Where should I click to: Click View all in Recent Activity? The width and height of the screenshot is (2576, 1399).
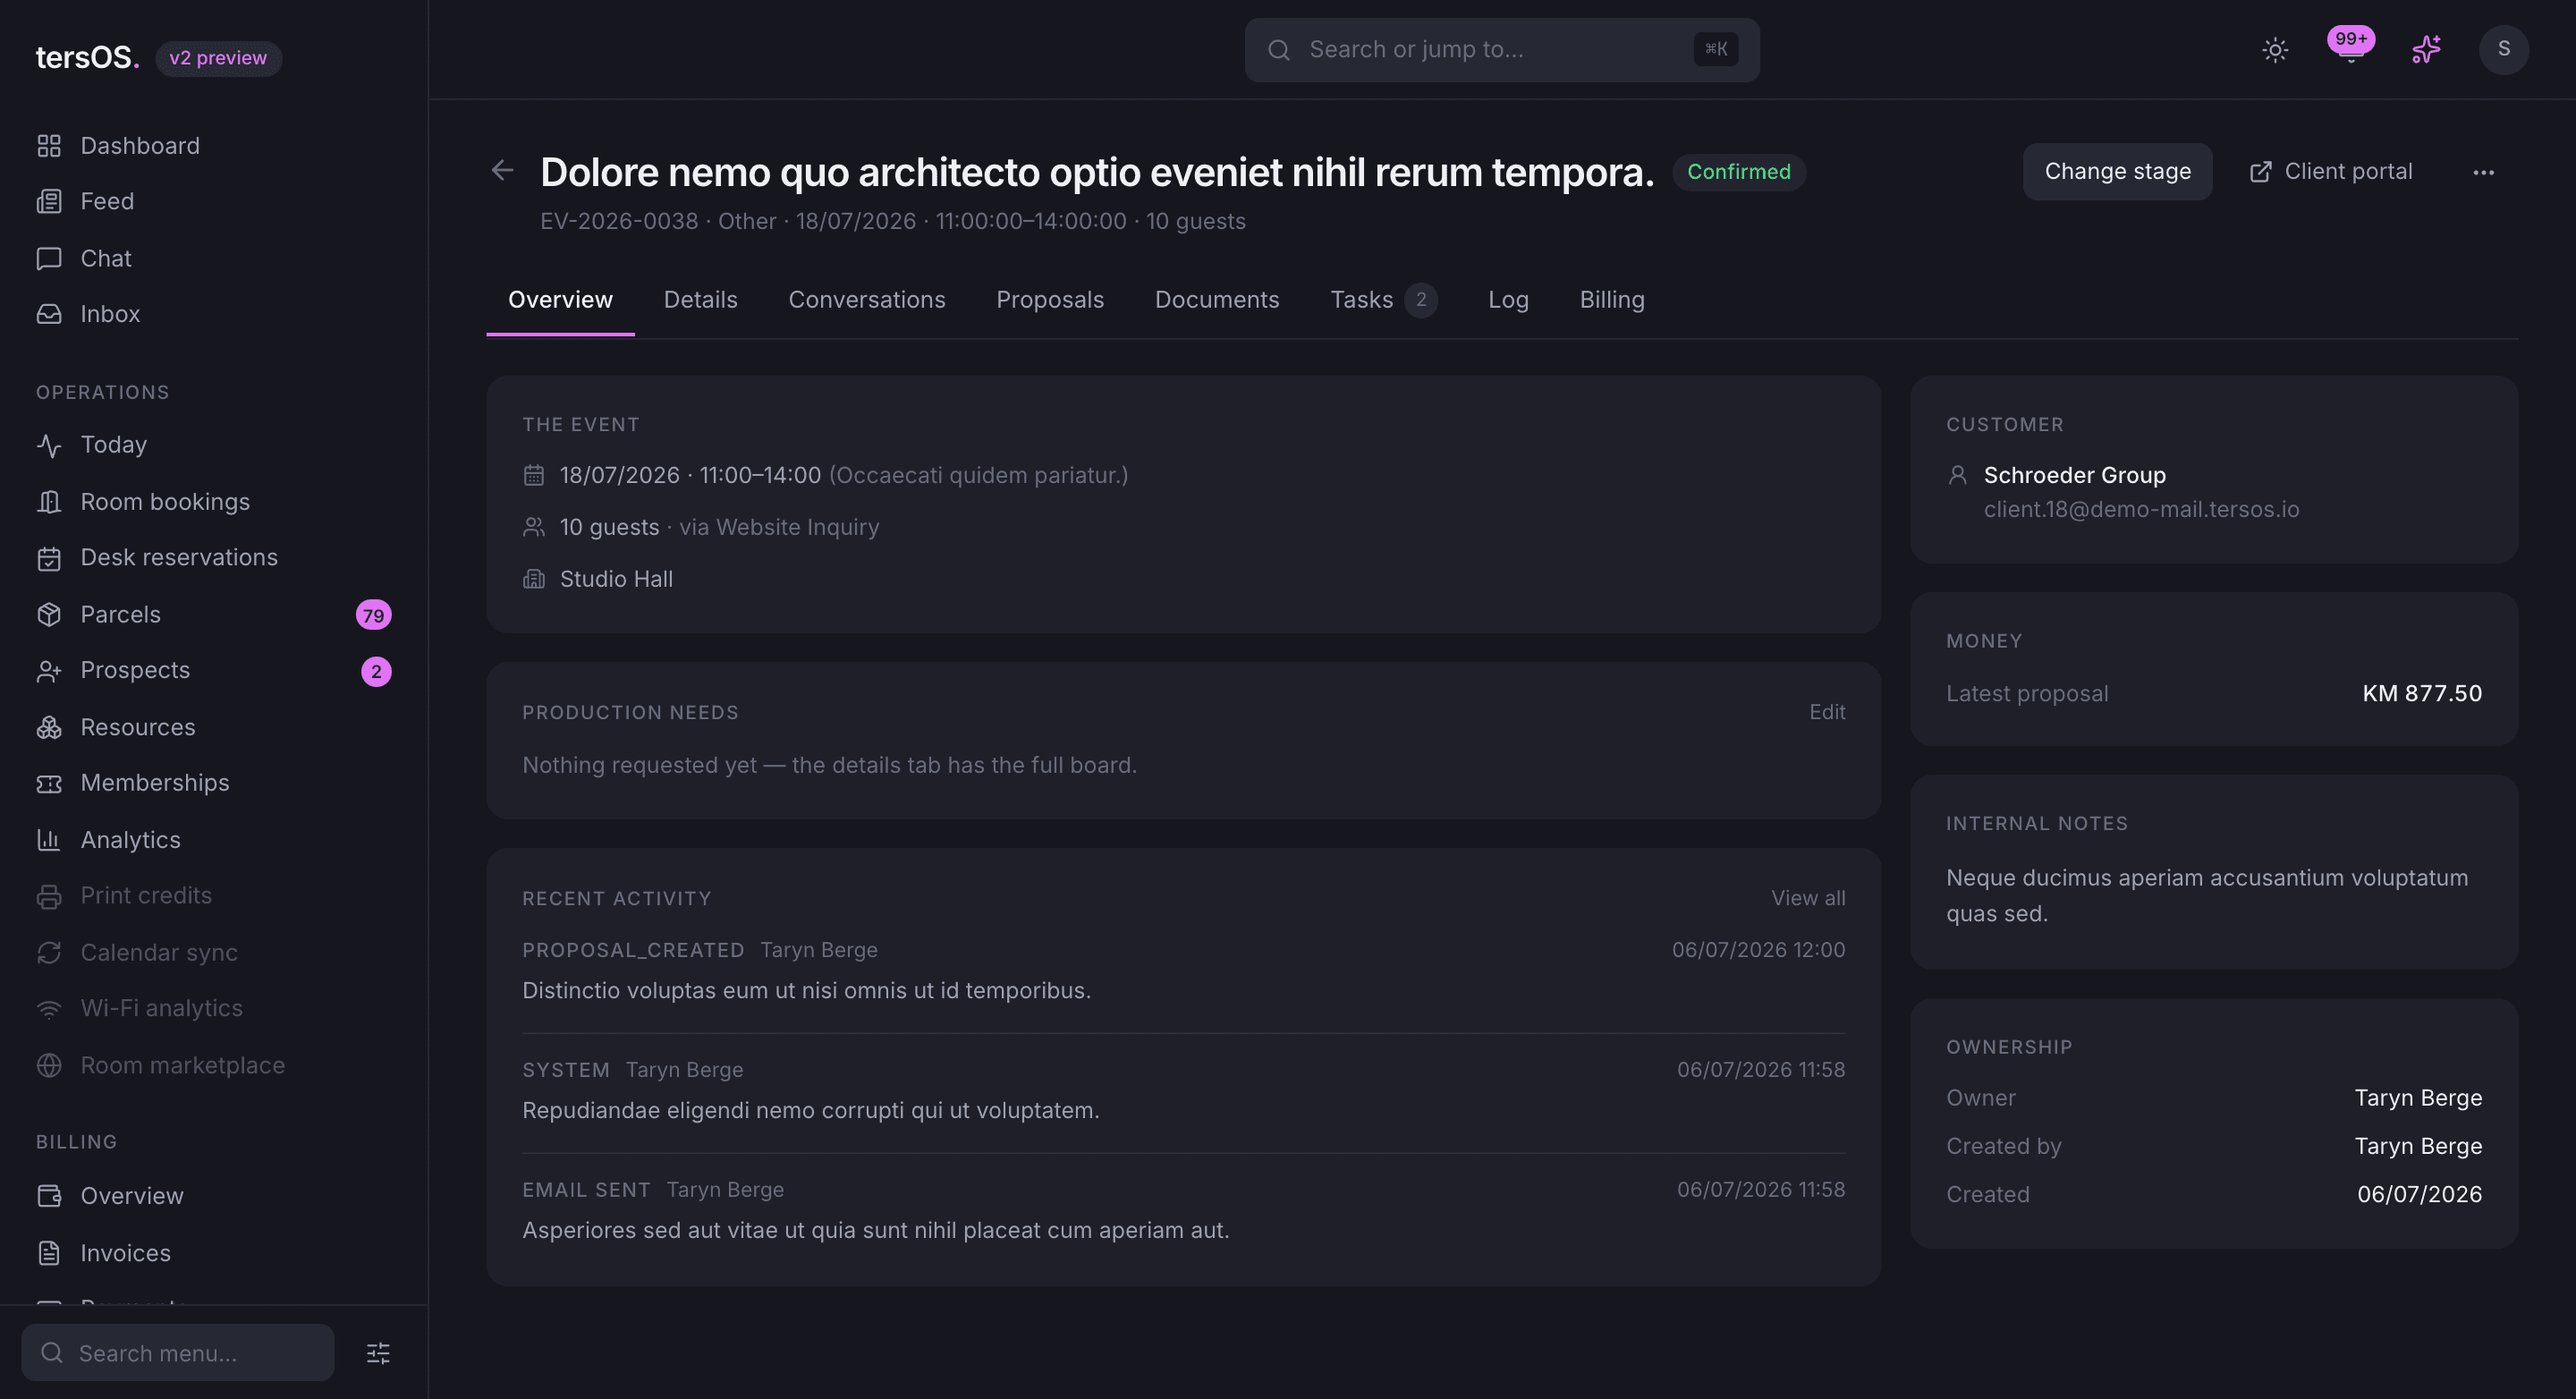[x=1808, y=898]
